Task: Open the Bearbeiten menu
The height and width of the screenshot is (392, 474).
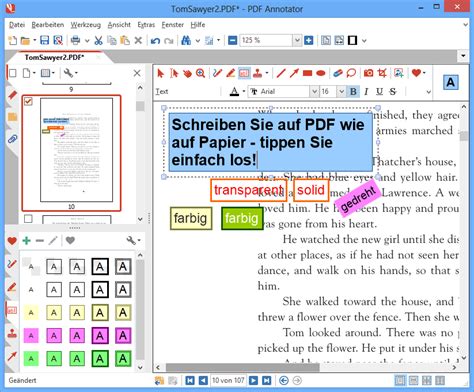Action: pos(48,25)
